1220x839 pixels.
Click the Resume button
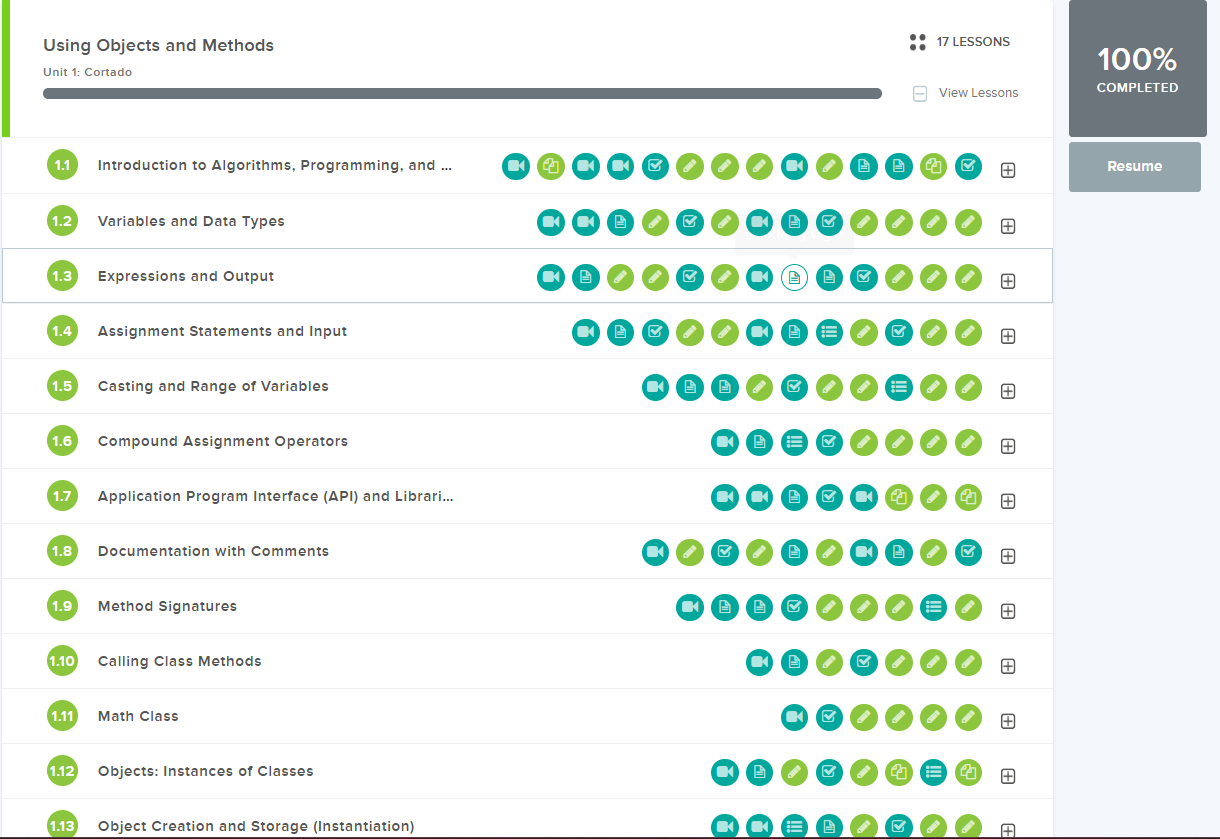1134,166
